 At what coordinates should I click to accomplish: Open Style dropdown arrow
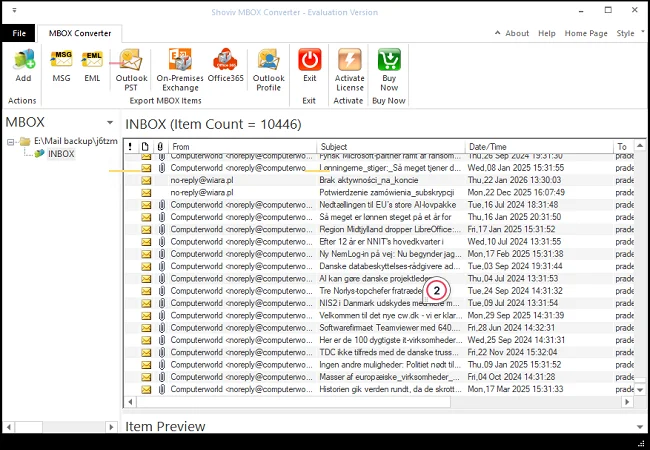(x=643, y=31)
